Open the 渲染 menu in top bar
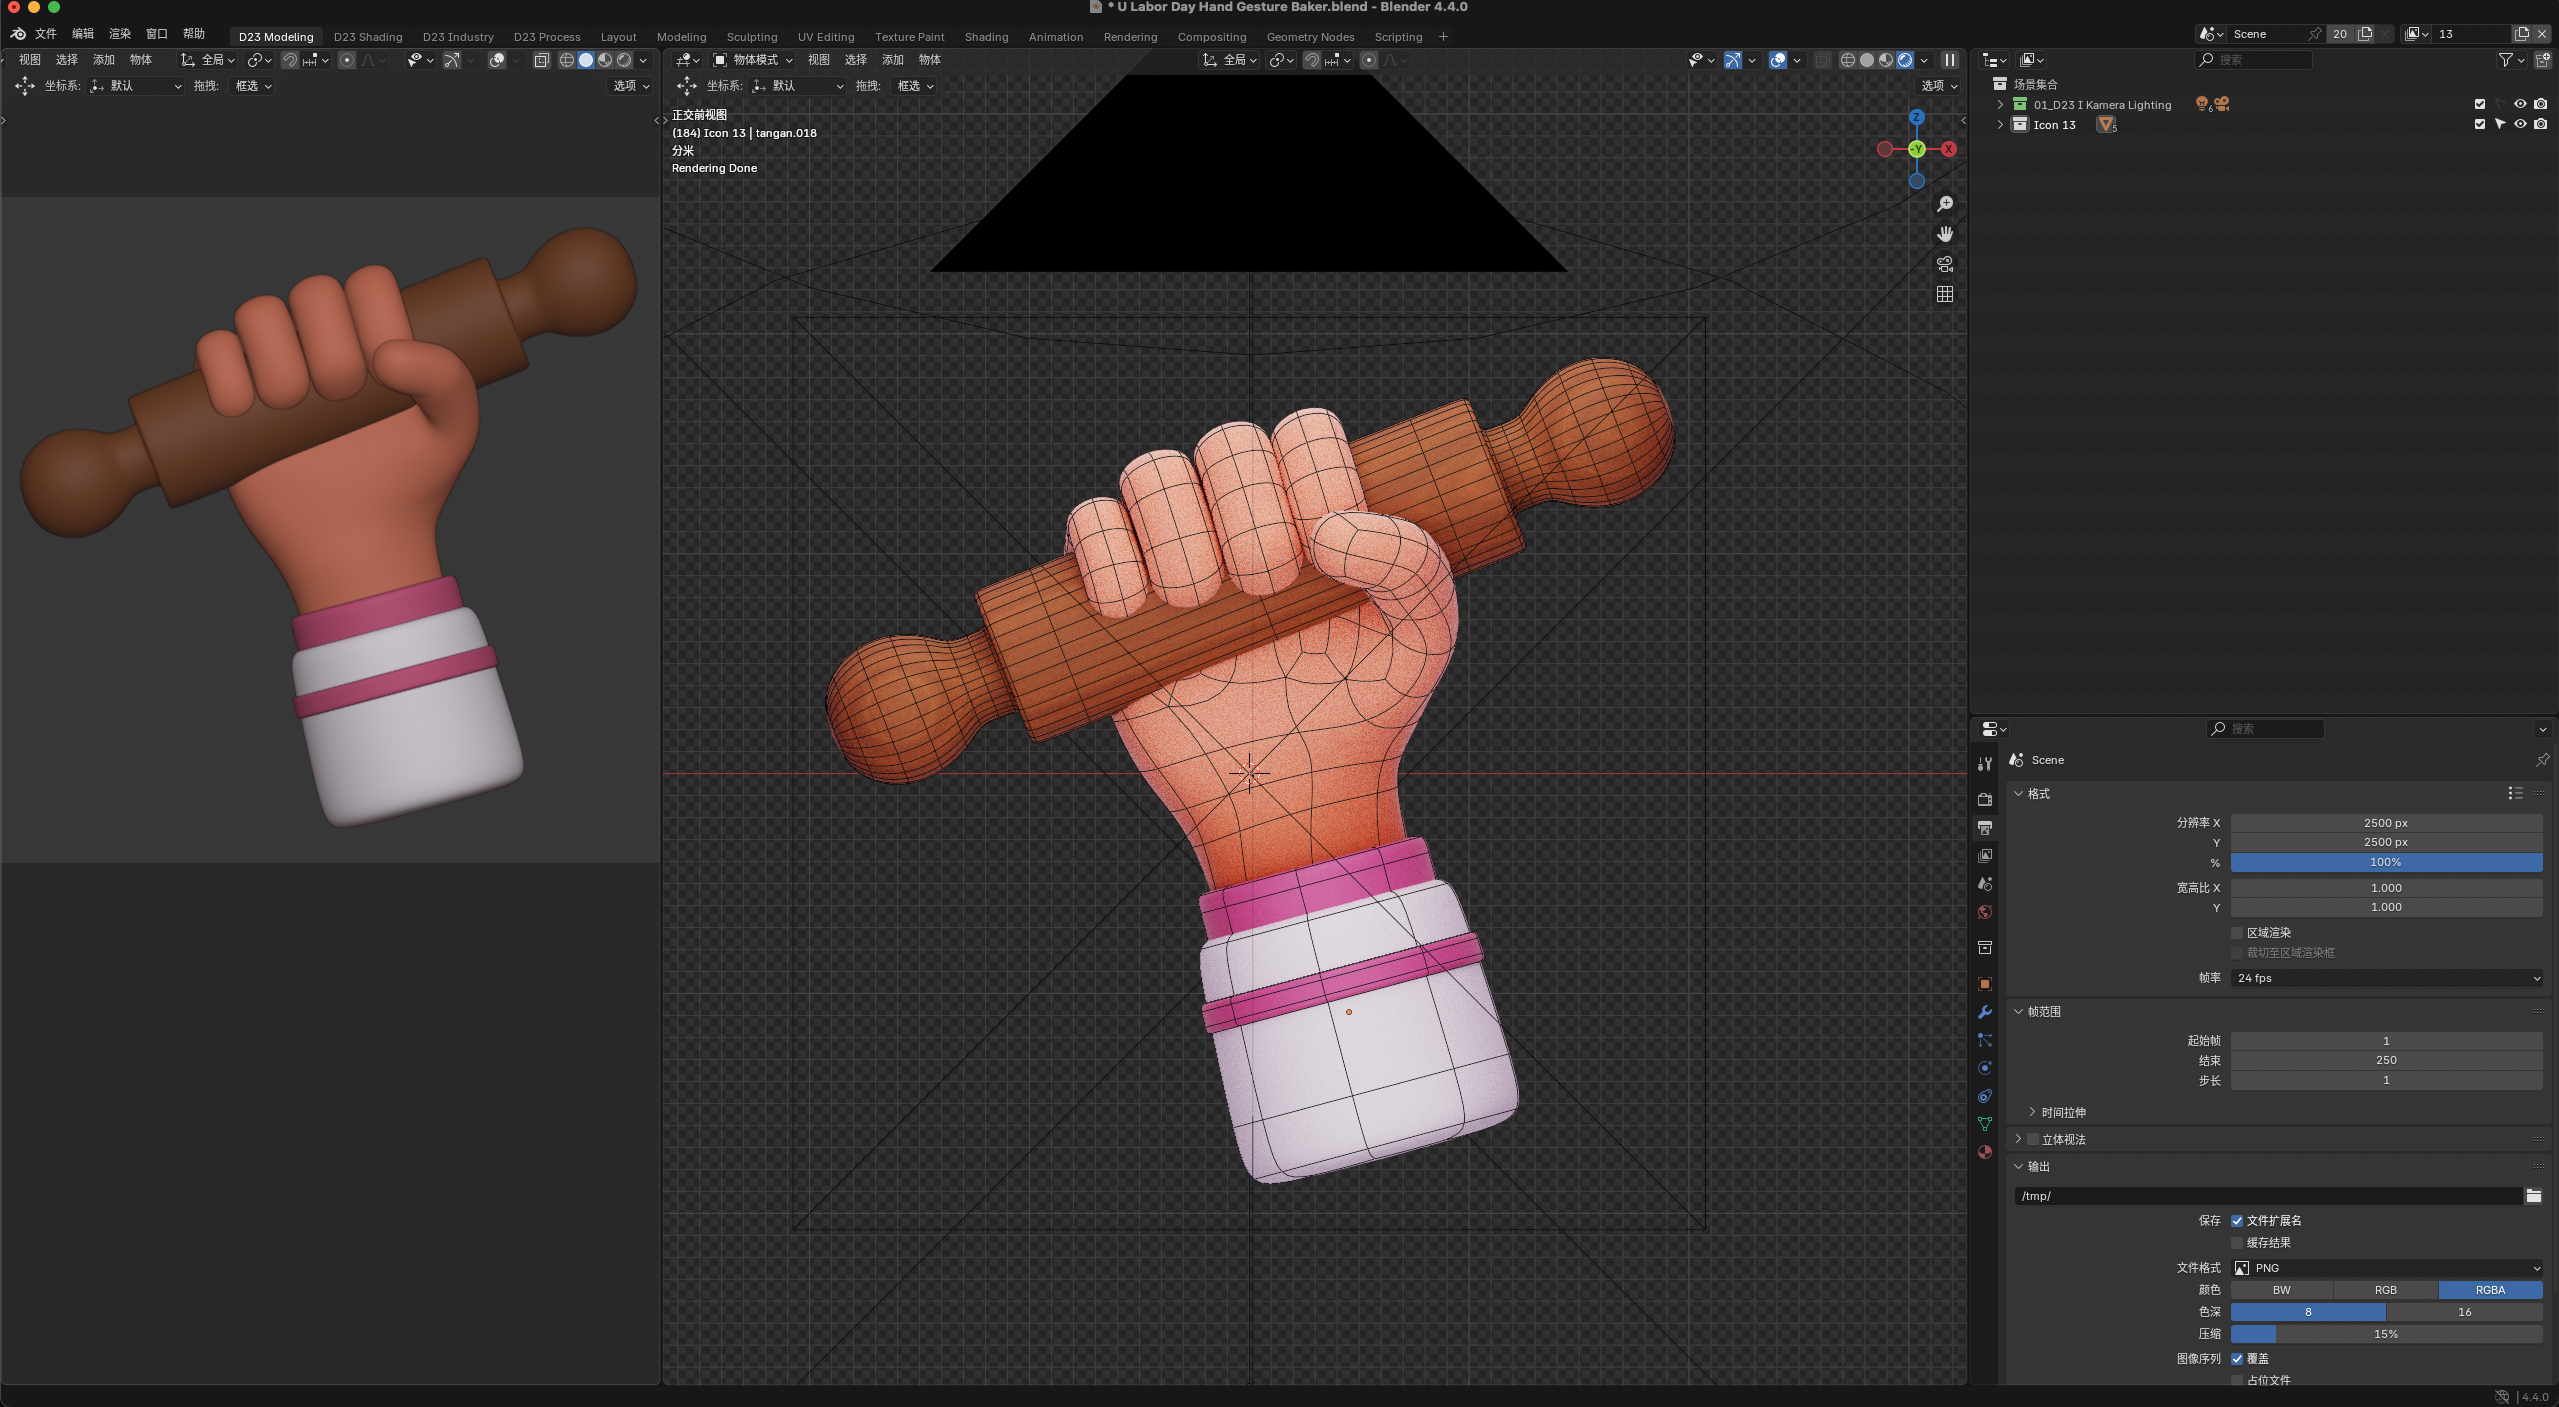The width and height of the screenshot is (2559, 1407). [119, 34]
